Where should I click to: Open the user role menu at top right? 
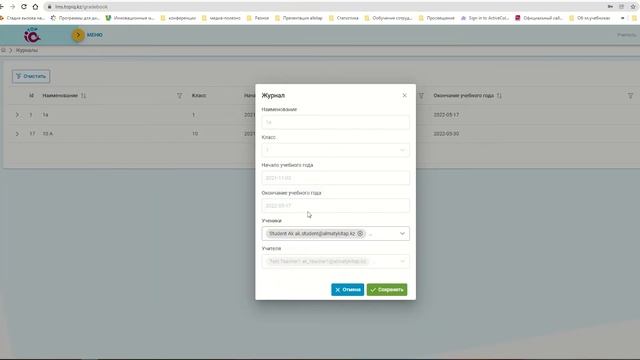coord(627,35)
